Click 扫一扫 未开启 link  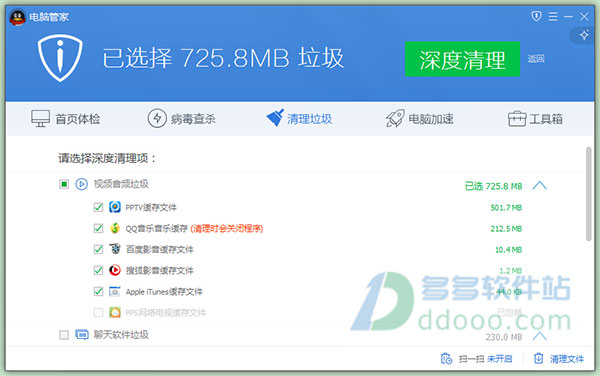coord(485,359)
